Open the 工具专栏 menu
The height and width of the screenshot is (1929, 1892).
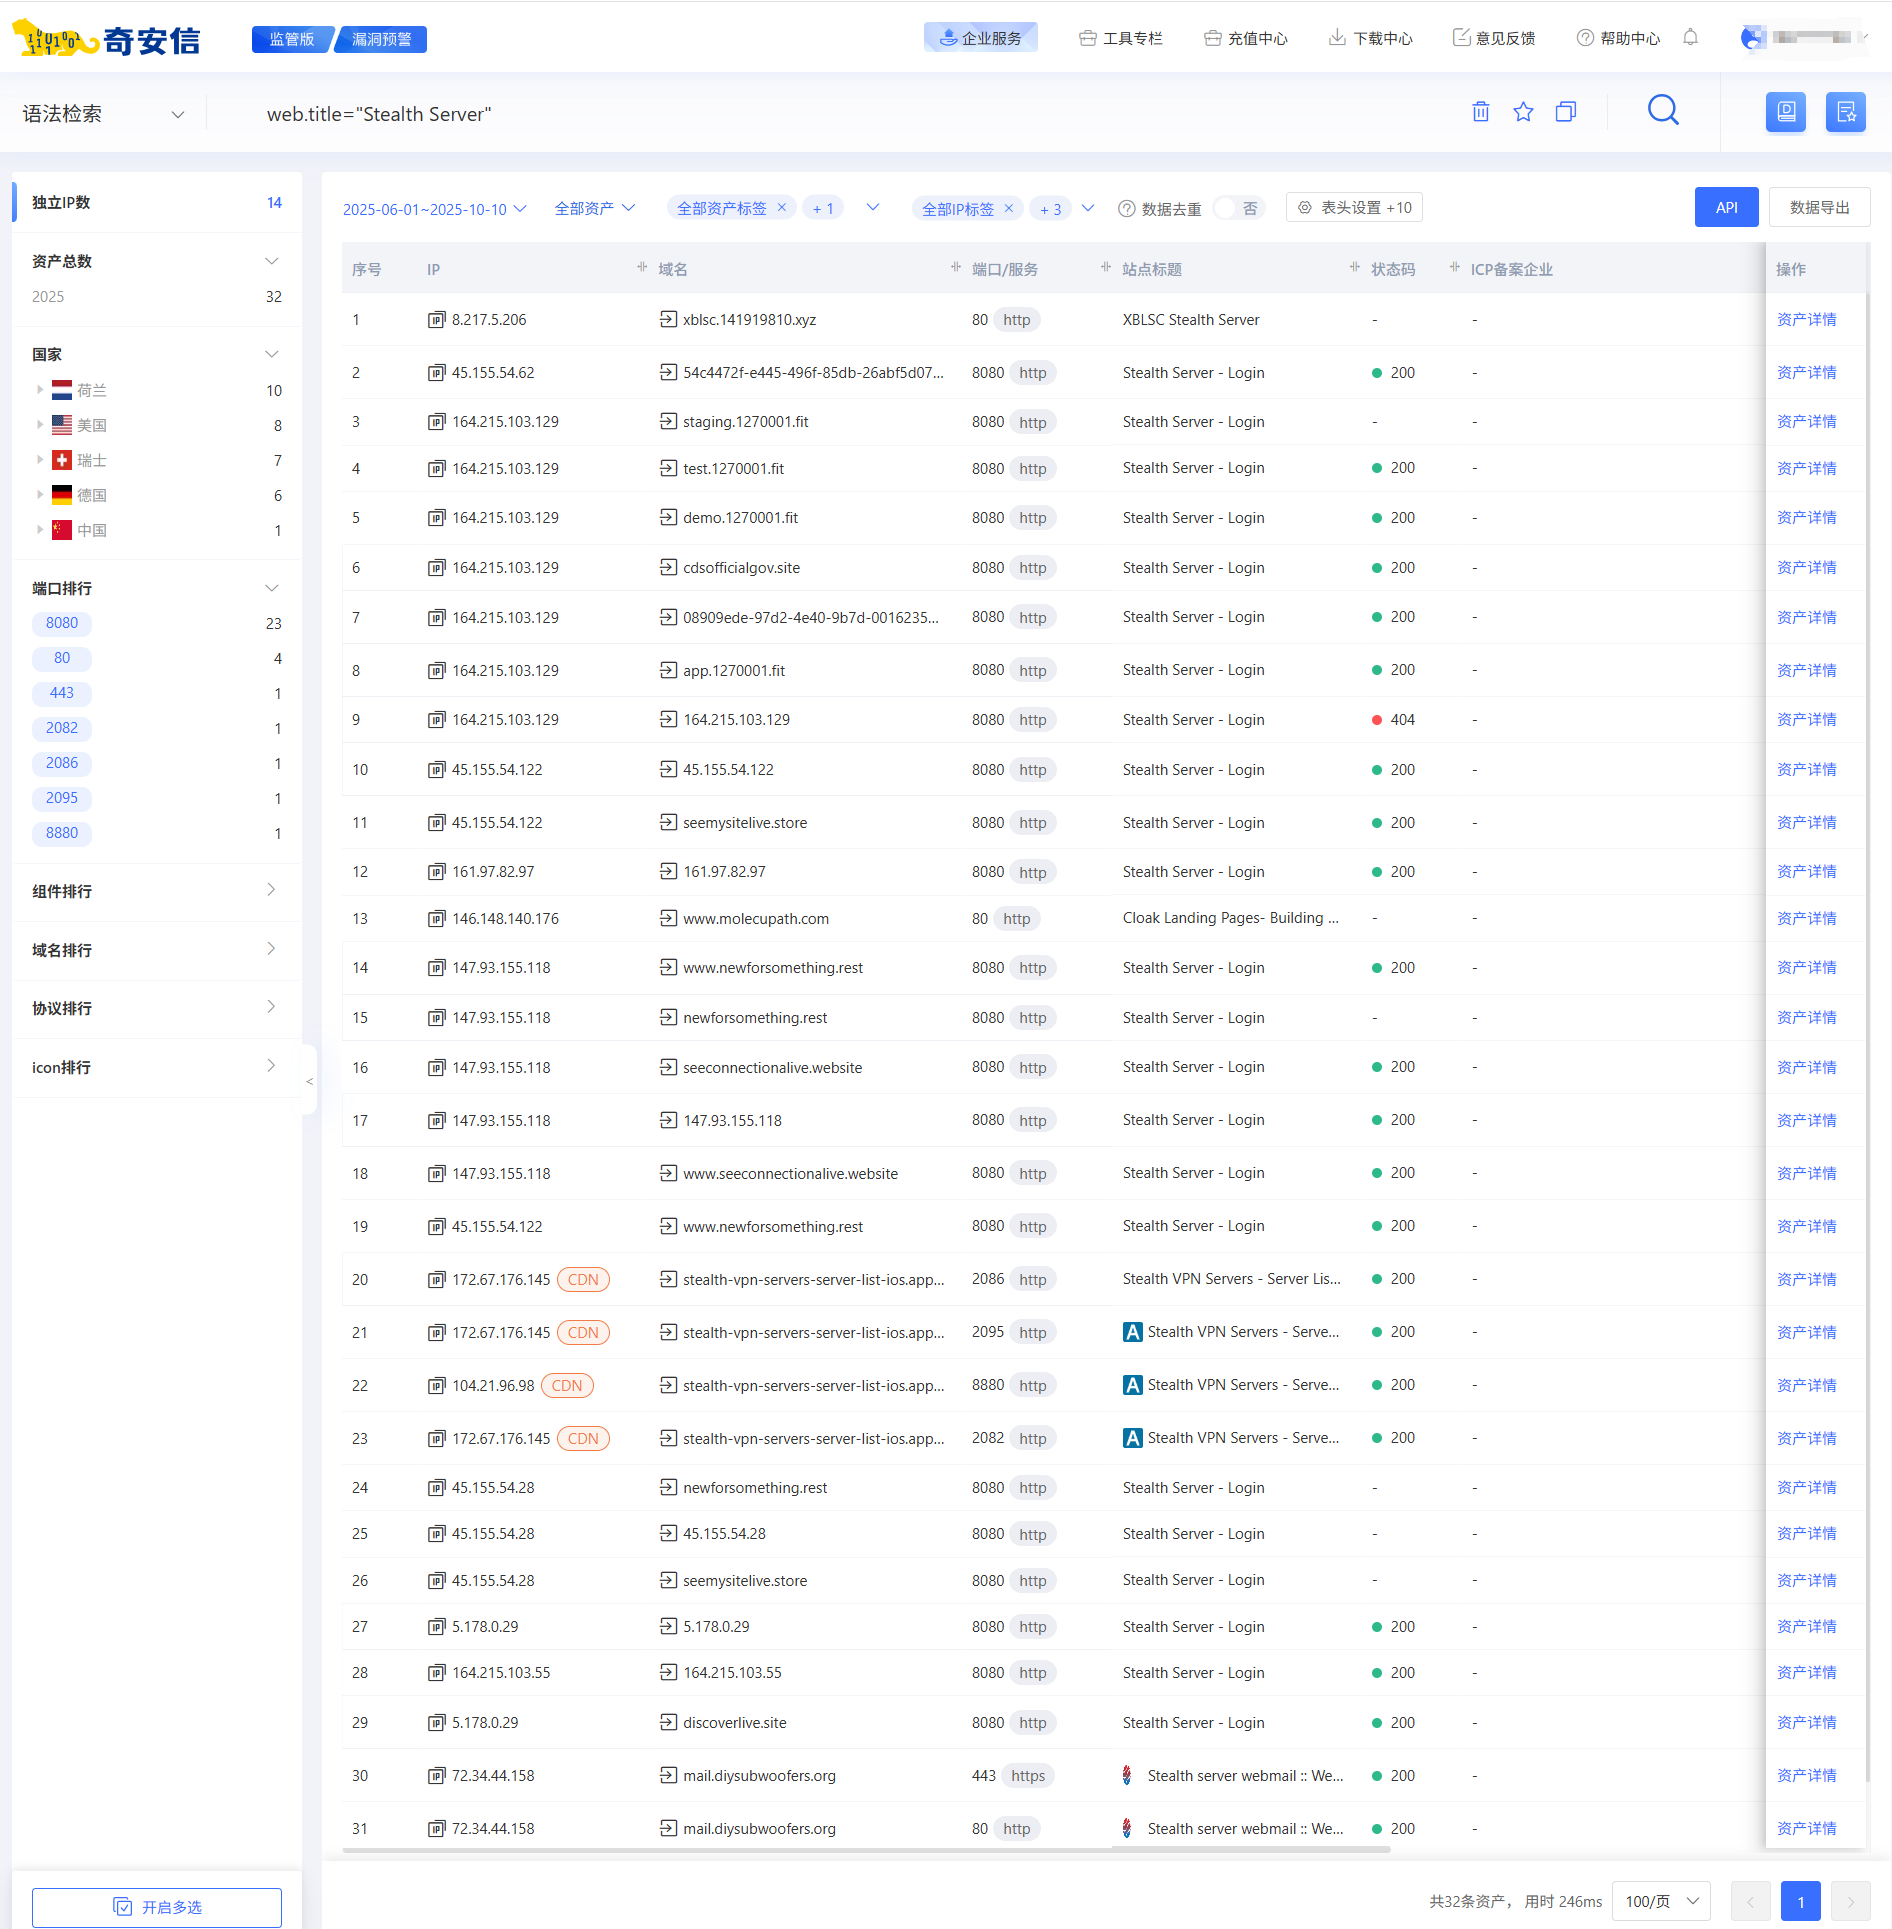[1121, 38]
